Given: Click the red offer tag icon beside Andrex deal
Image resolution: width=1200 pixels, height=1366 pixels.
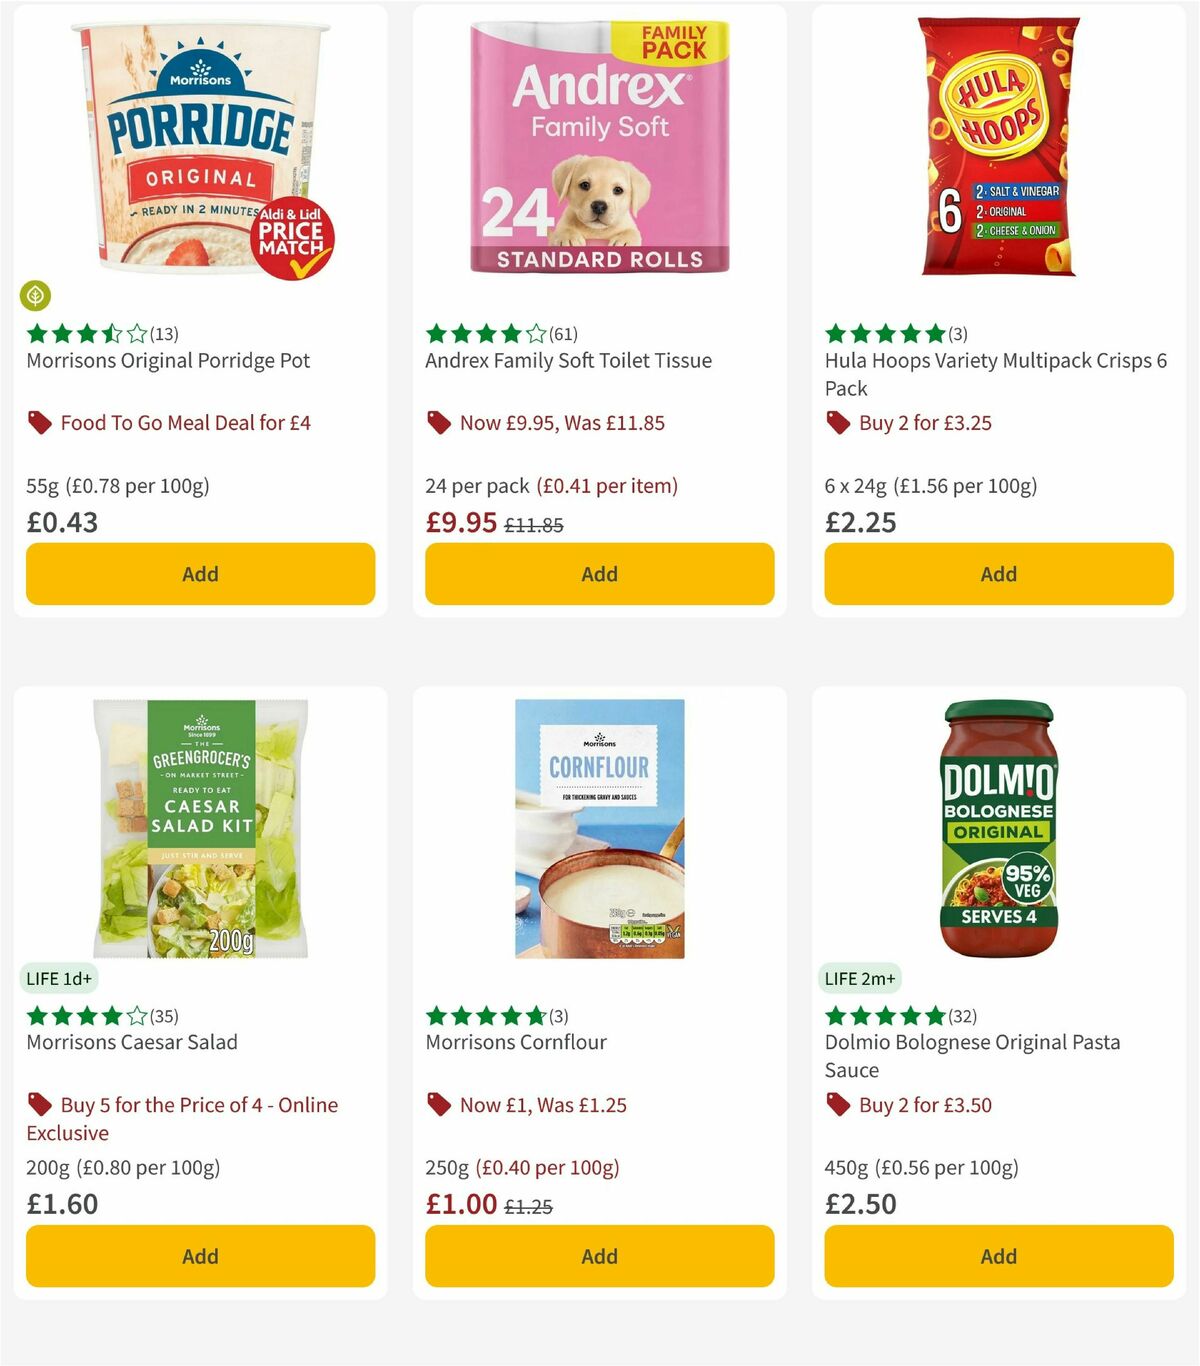Looking at the screenshot, I should point(438,422).
